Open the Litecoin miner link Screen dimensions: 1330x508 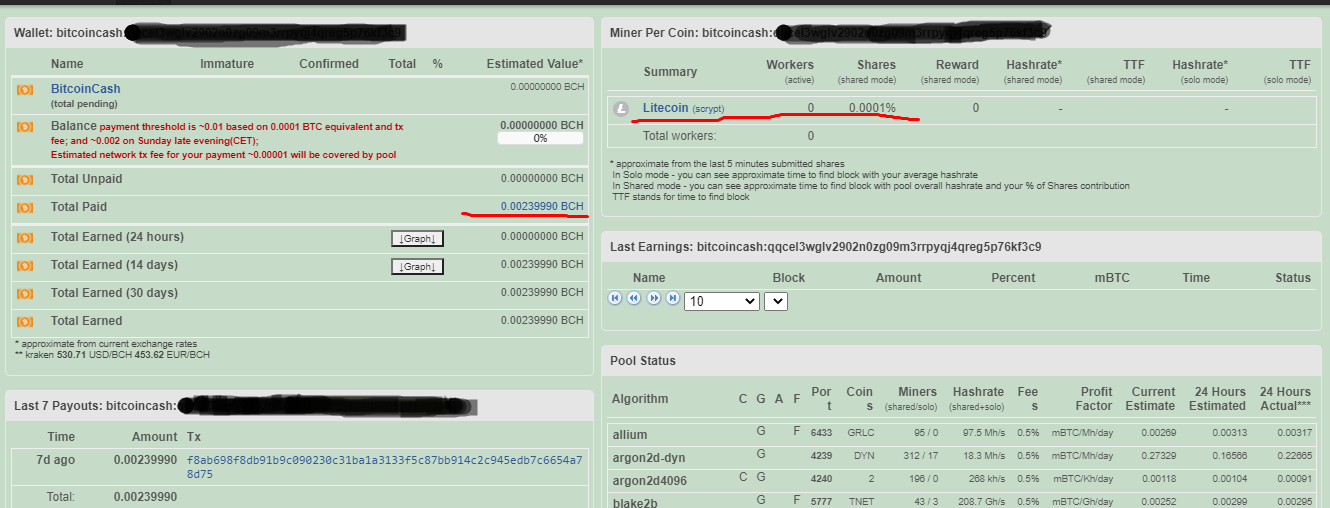[x=665, y=107]
